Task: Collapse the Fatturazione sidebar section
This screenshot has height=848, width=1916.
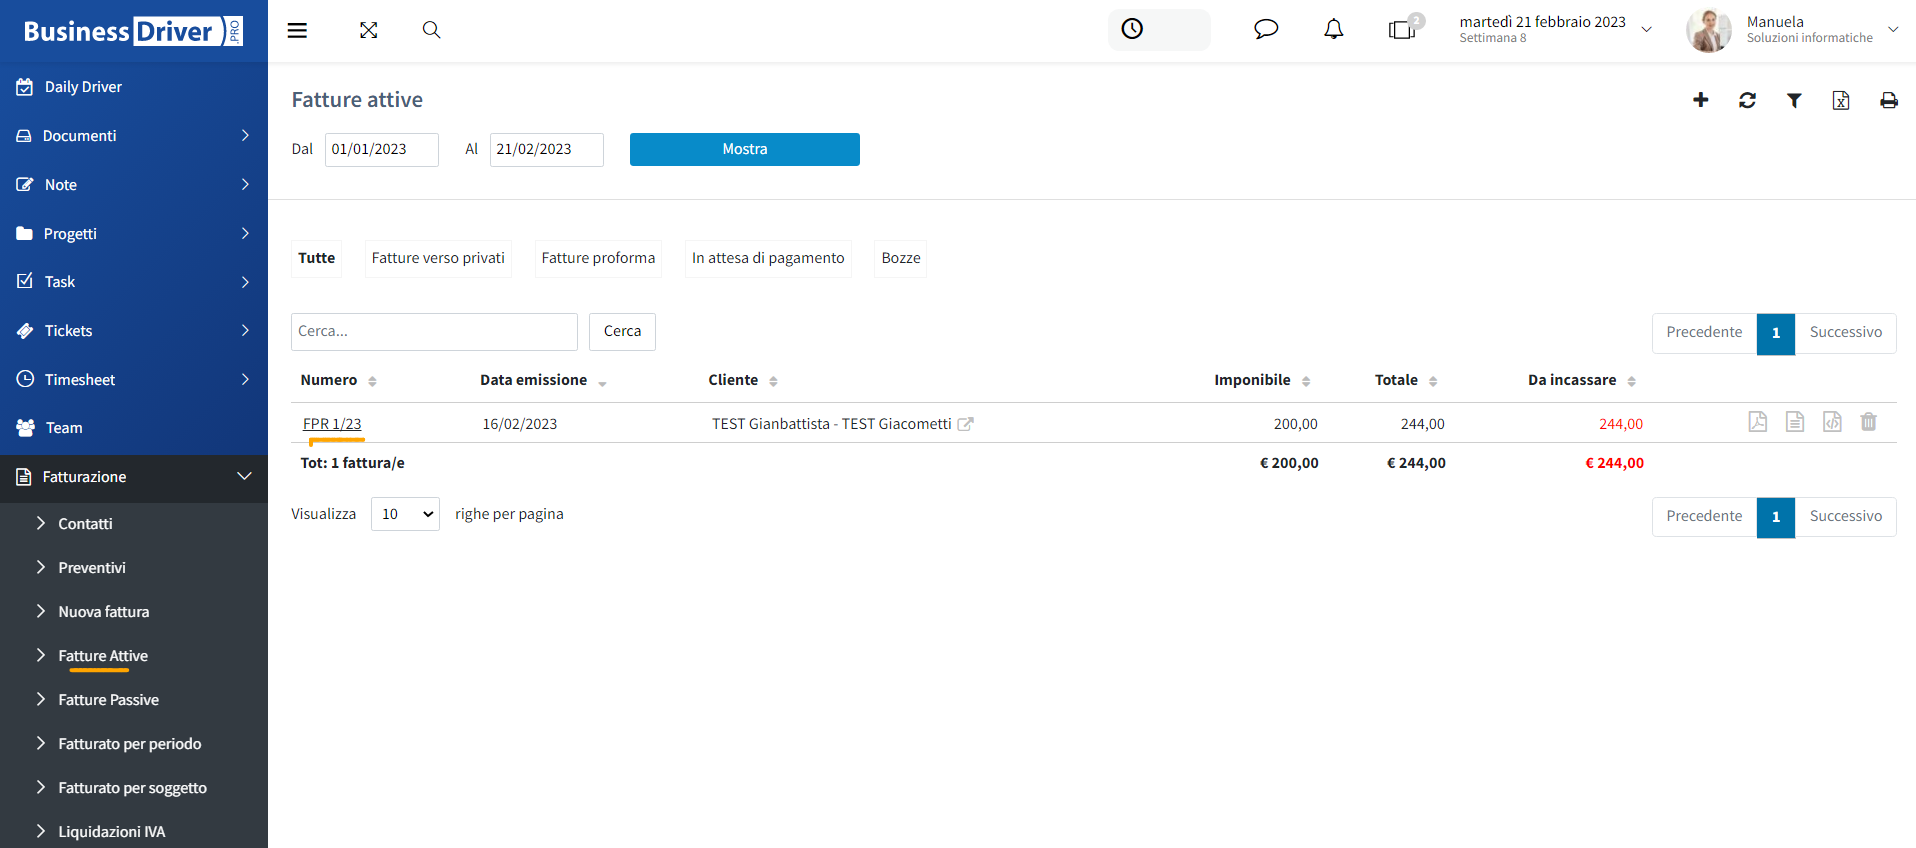Action: tap(134, 477)
